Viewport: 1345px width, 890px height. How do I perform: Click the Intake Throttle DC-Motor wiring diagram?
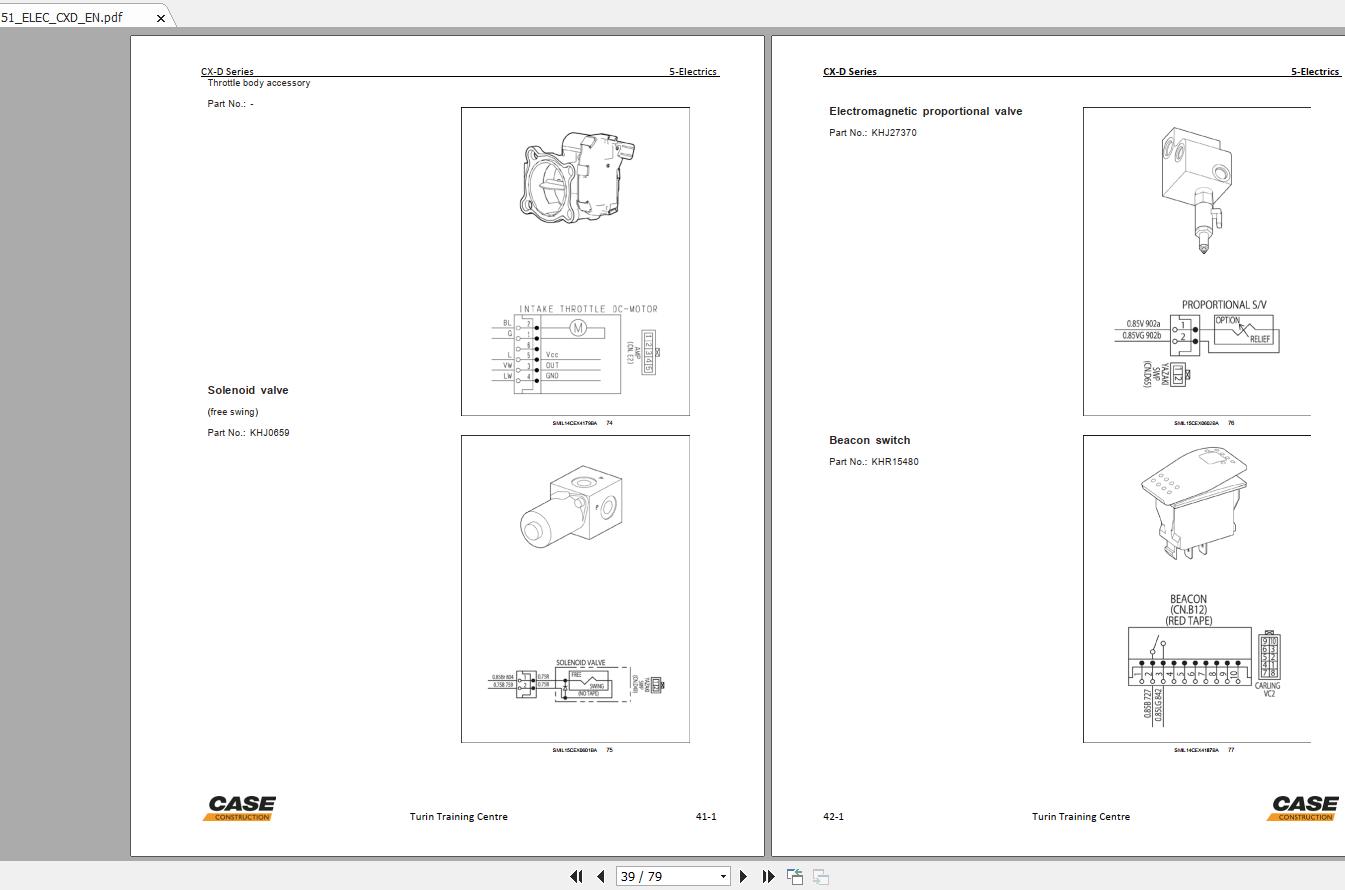[x=576, y=348]
